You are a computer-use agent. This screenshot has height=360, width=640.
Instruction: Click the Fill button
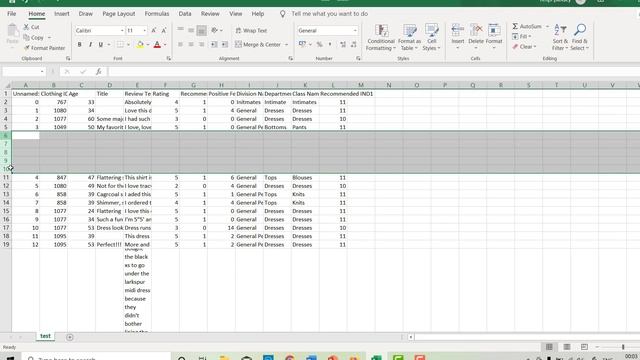(x=522, y=37)
